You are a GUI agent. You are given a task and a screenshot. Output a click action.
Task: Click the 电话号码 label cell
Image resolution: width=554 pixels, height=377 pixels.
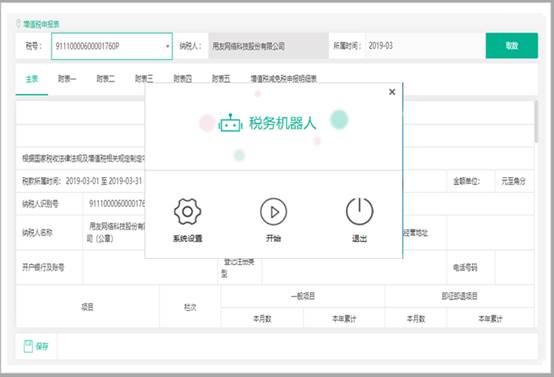tap(471, 267)
